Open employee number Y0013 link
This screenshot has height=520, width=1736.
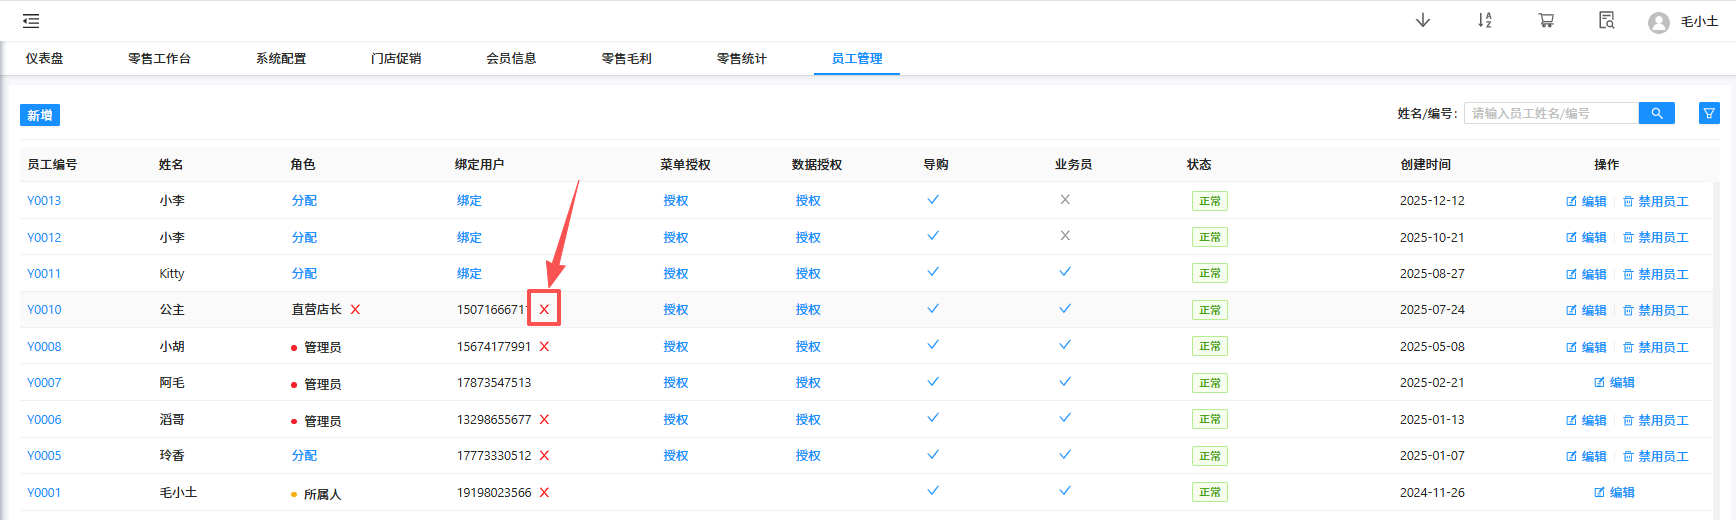44,201
